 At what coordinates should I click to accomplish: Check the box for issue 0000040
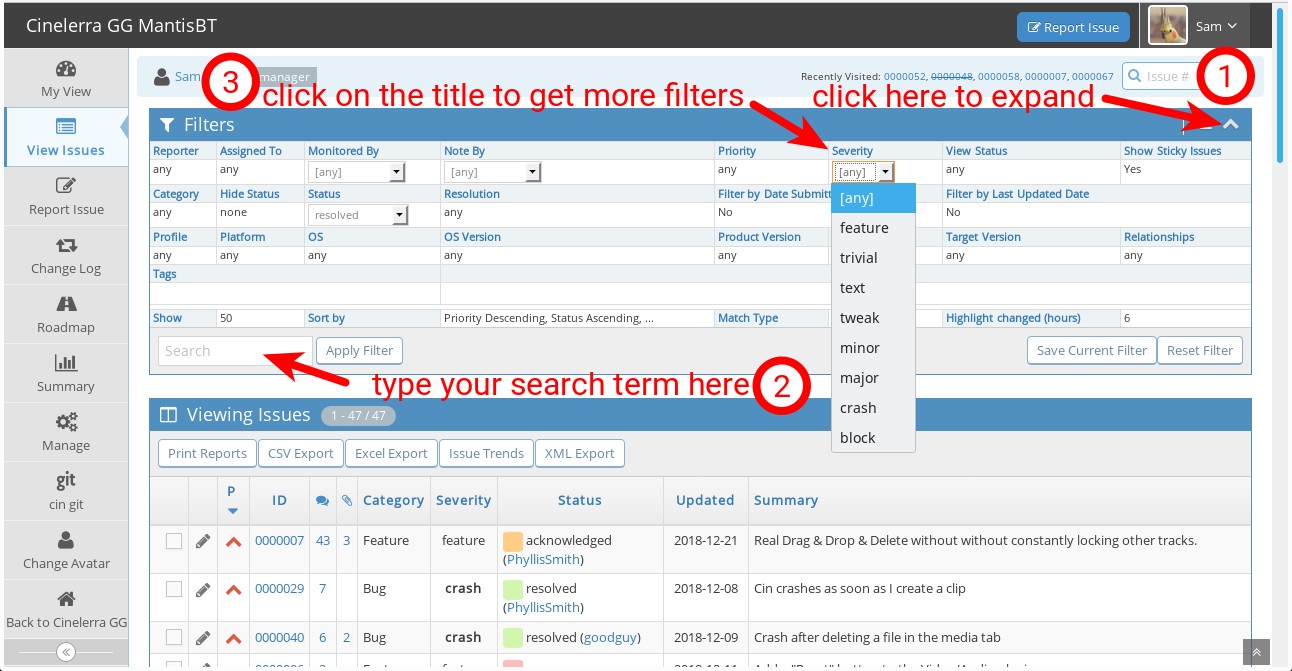pyautogui.click(x=174, y=637)
